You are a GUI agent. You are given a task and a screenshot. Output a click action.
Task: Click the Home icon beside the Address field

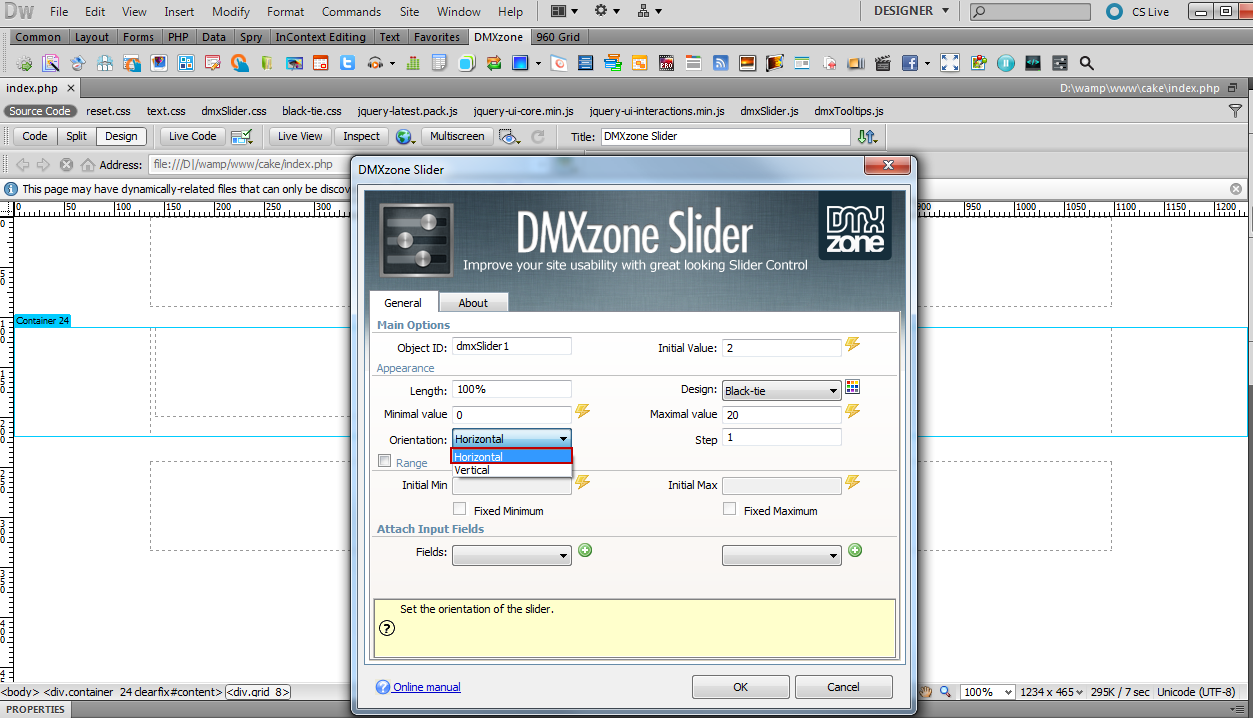point(88,165)
